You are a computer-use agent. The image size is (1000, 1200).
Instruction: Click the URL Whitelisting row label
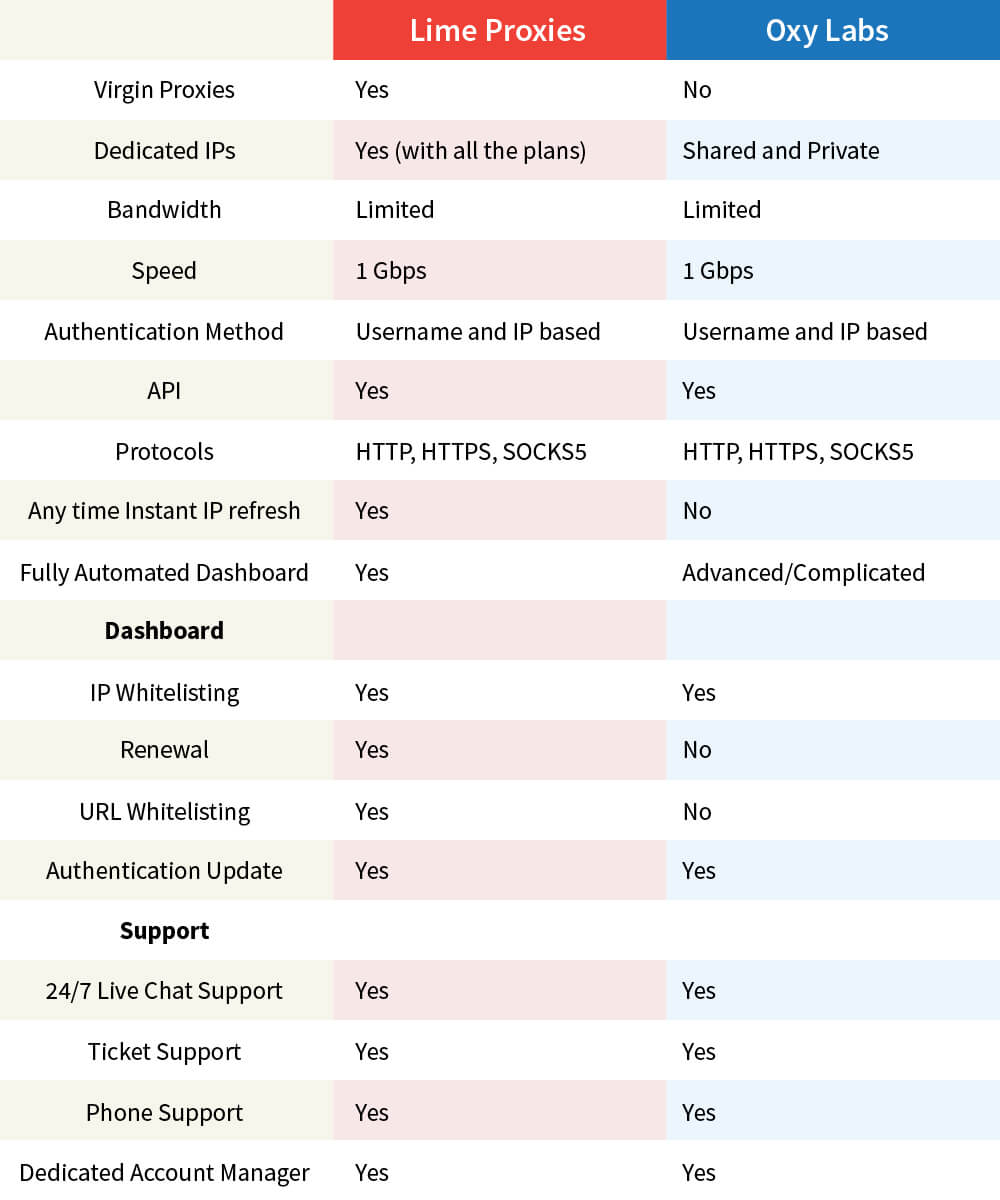[x=164, y=811]
